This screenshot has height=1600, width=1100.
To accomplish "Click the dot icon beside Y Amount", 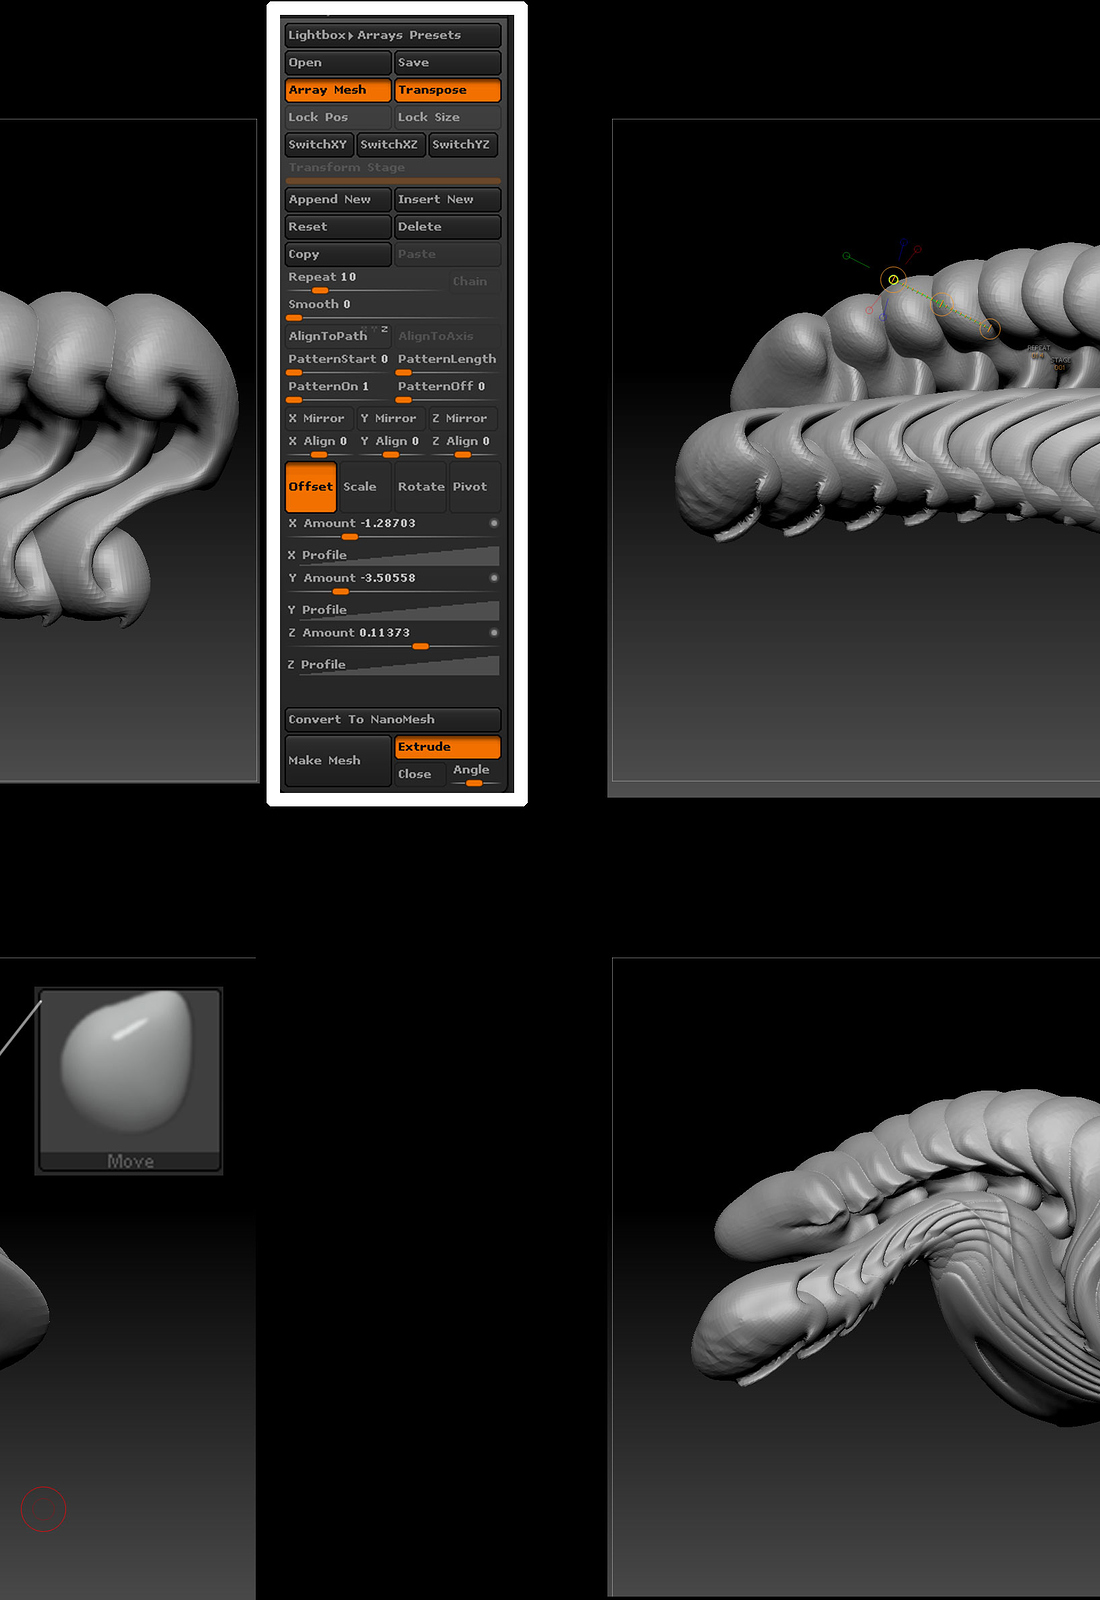I will (494, 578).
